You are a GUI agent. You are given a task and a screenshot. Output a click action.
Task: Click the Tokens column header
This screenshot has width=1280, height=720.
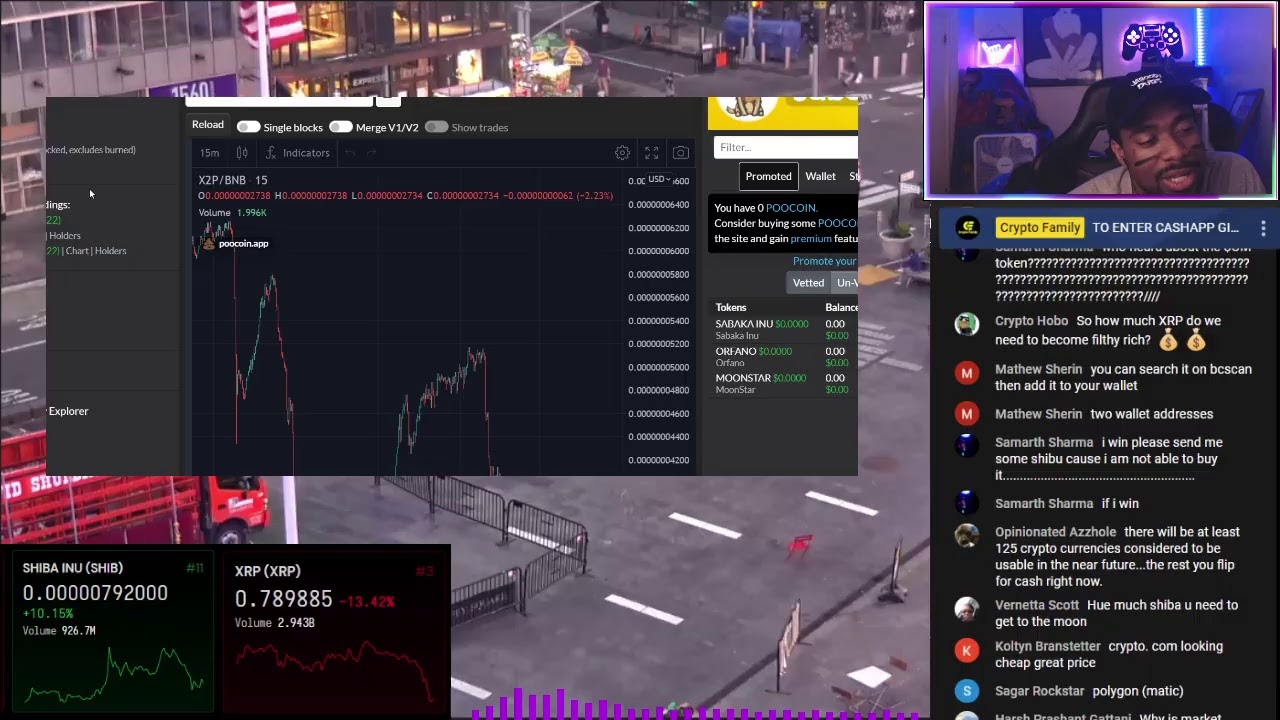(731, 308)
